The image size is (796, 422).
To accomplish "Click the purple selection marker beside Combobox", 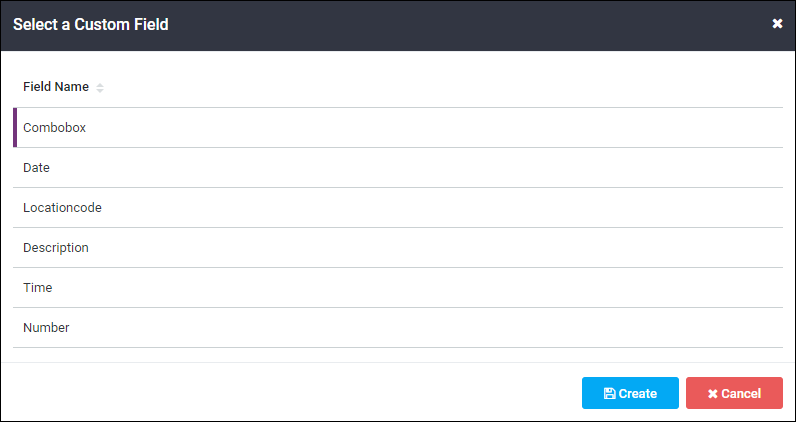I will tap(15, 127).
